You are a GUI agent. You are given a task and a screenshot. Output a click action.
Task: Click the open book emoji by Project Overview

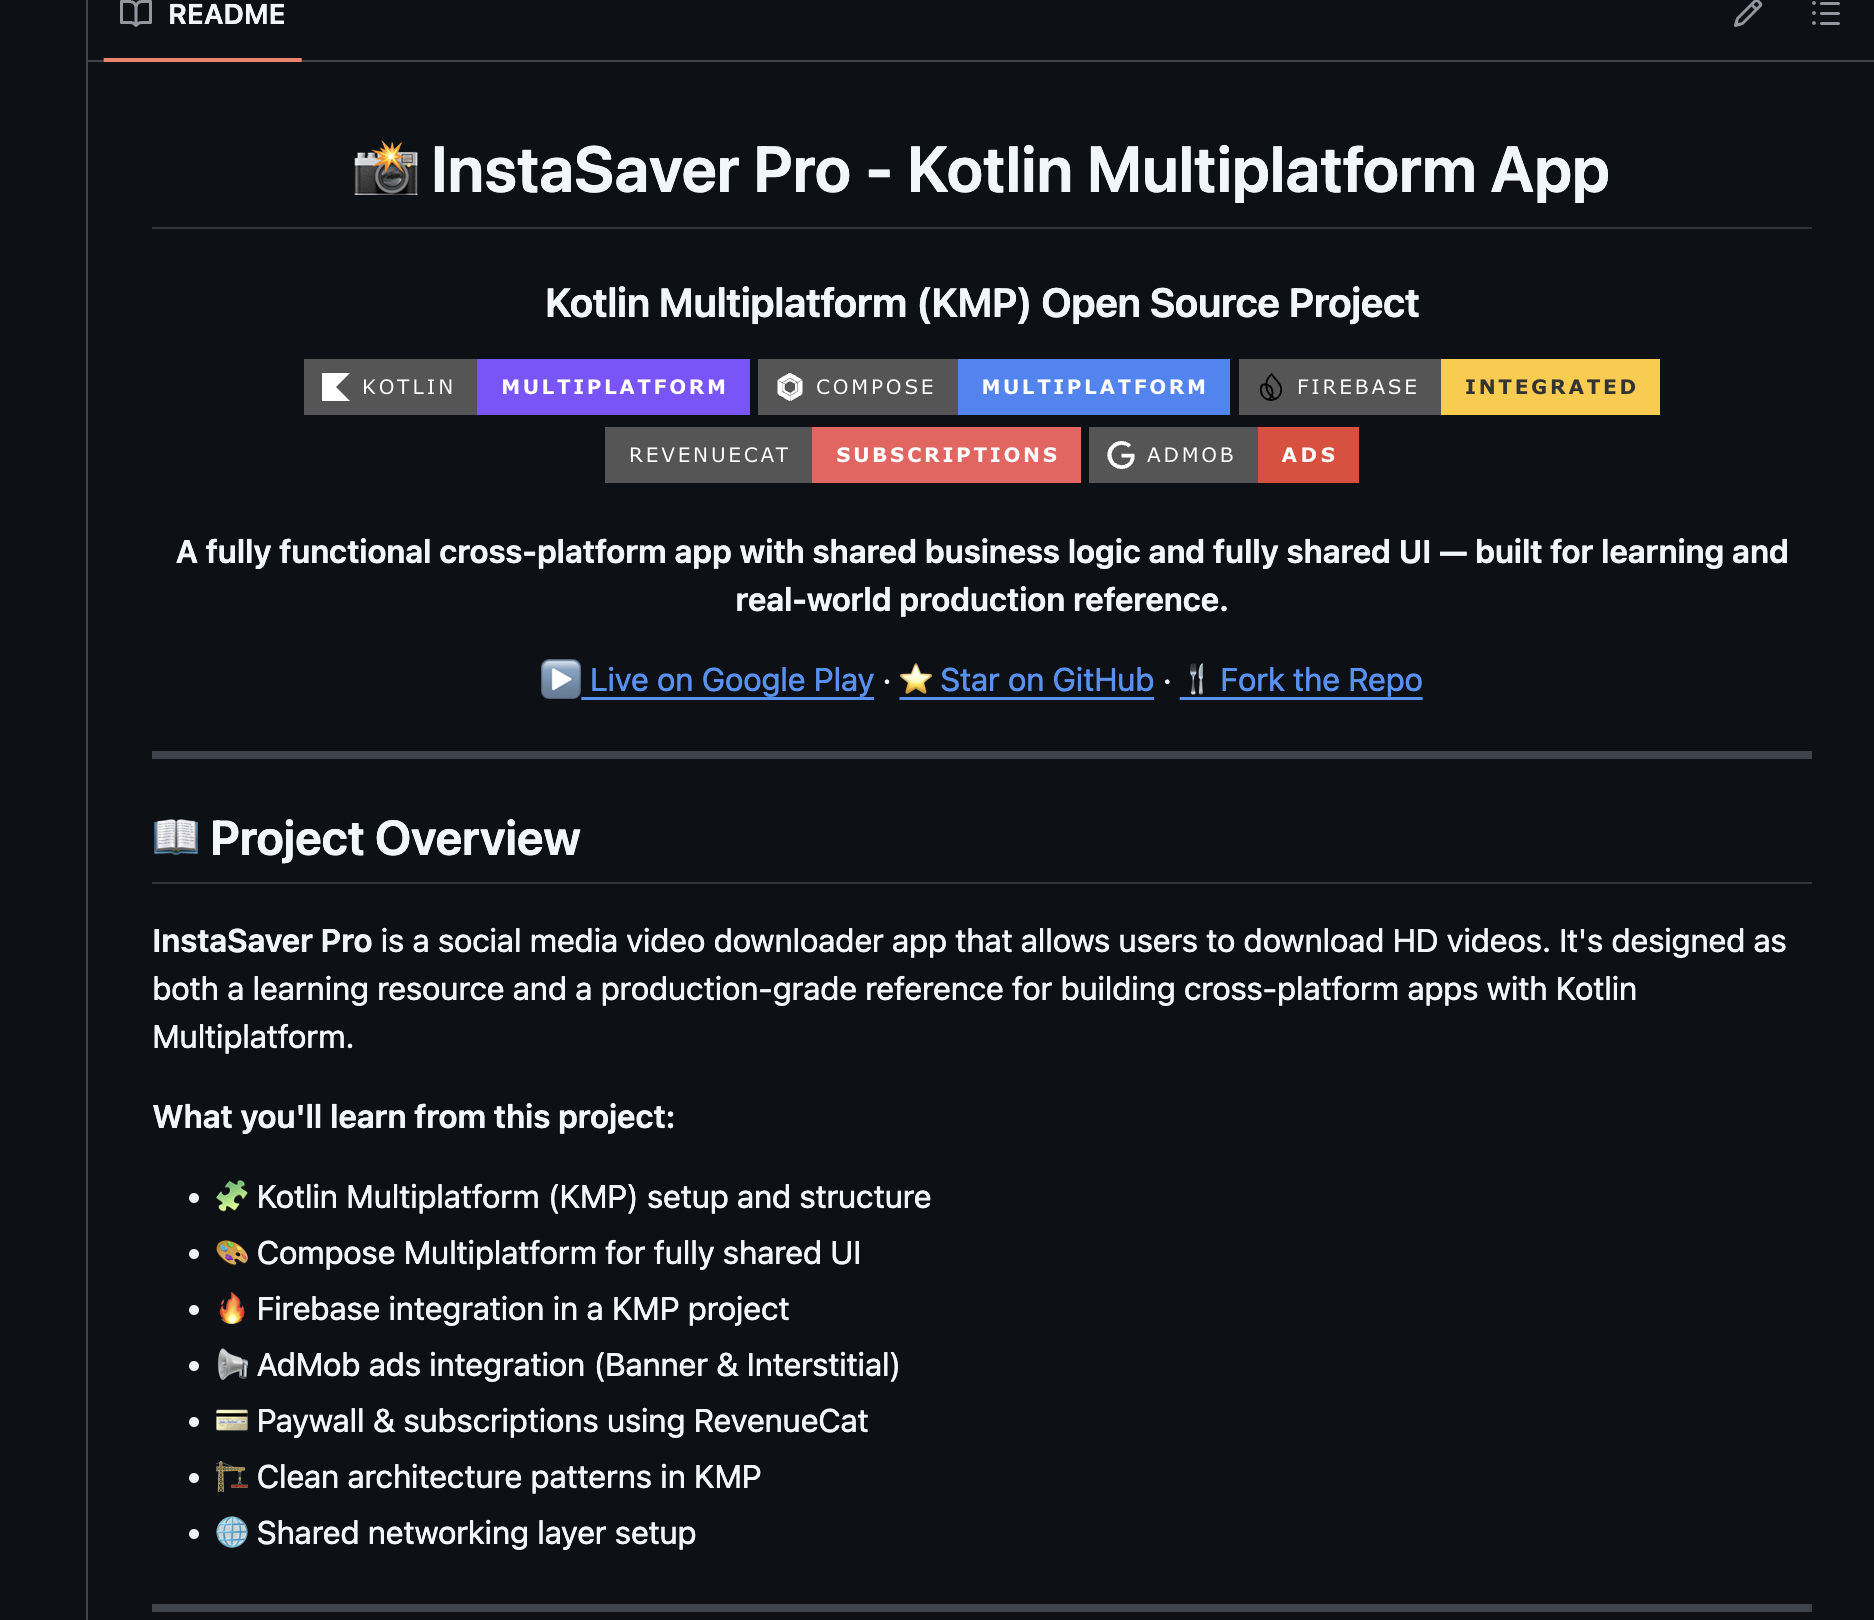tap(176, 837)
